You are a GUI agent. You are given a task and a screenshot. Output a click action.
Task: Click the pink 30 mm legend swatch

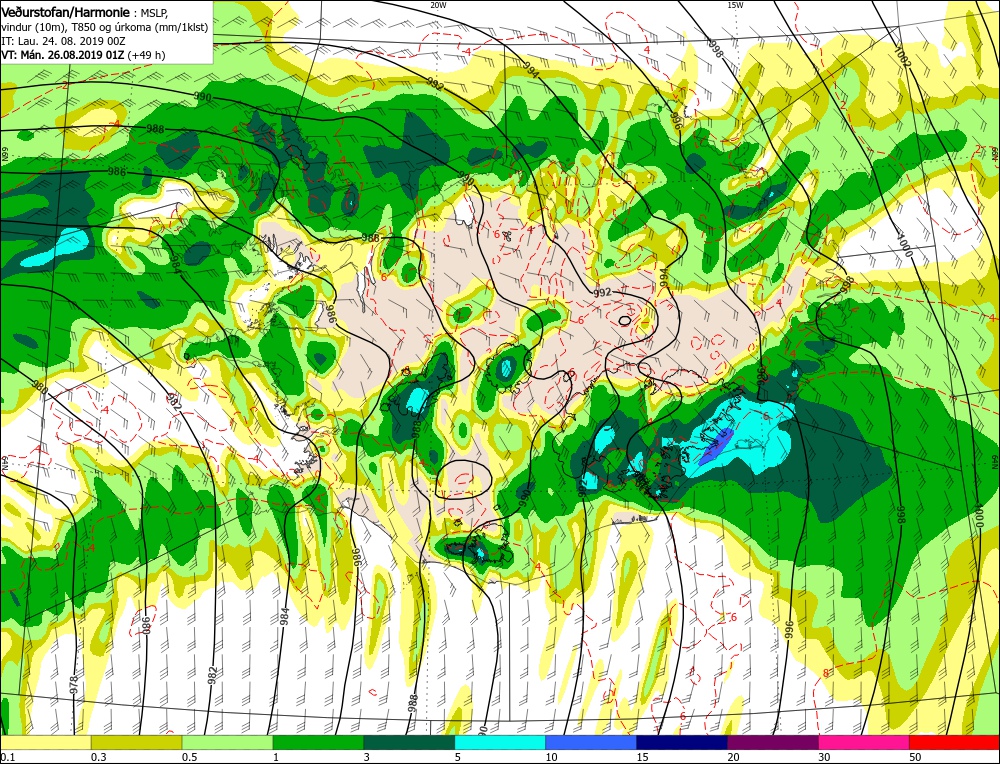tap(864, 742)
